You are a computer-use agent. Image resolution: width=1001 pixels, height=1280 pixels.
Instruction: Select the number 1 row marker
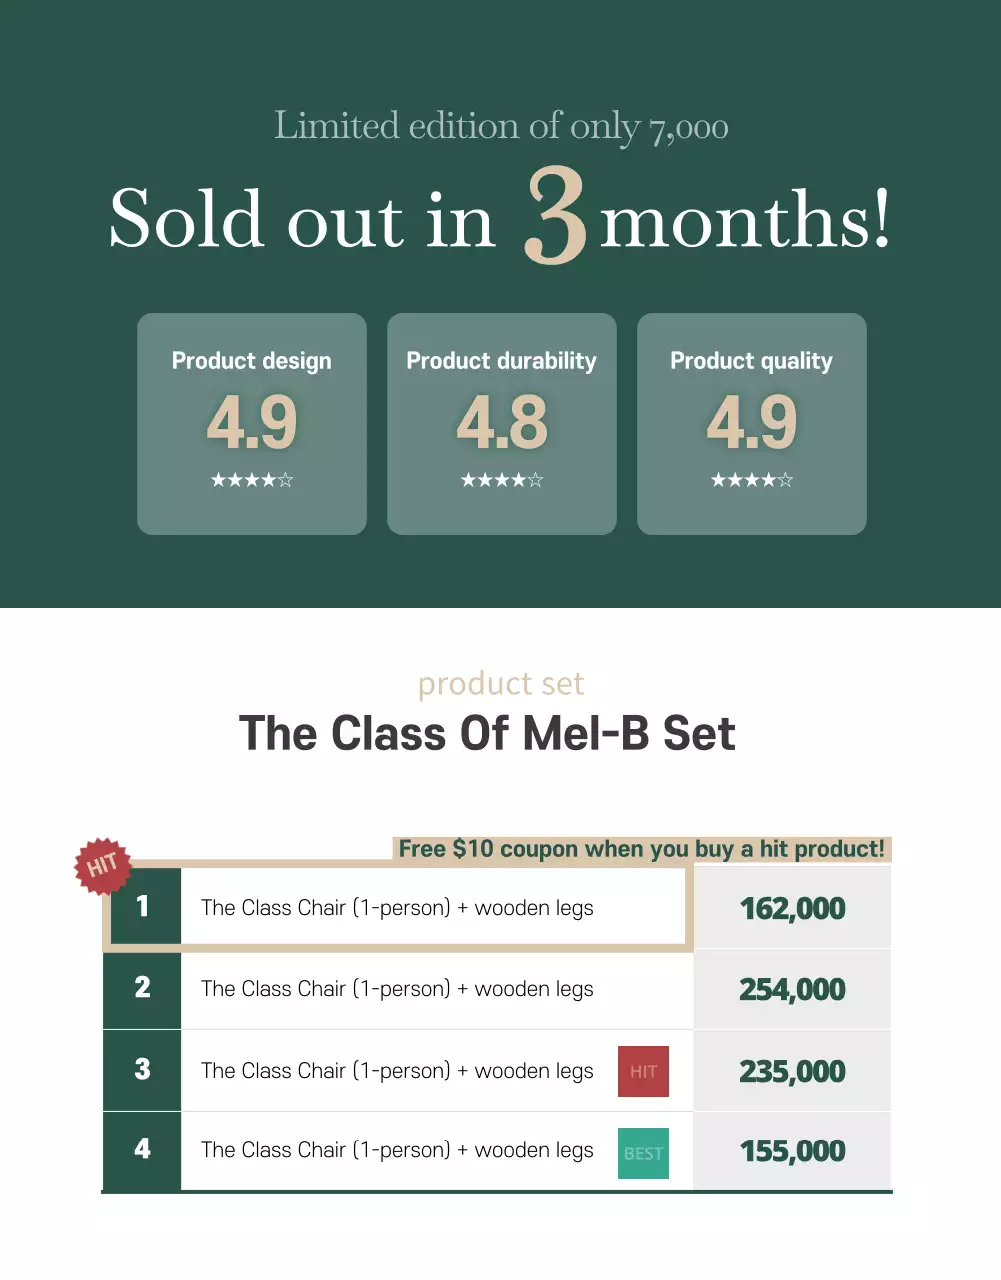pyautogui.click(x=143, y=906)
